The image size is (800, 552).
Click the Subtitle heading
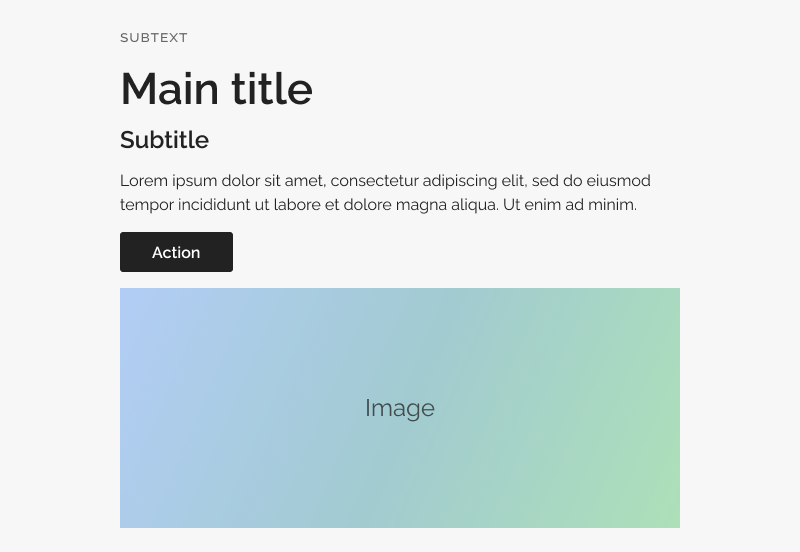[x=164, y=140]
